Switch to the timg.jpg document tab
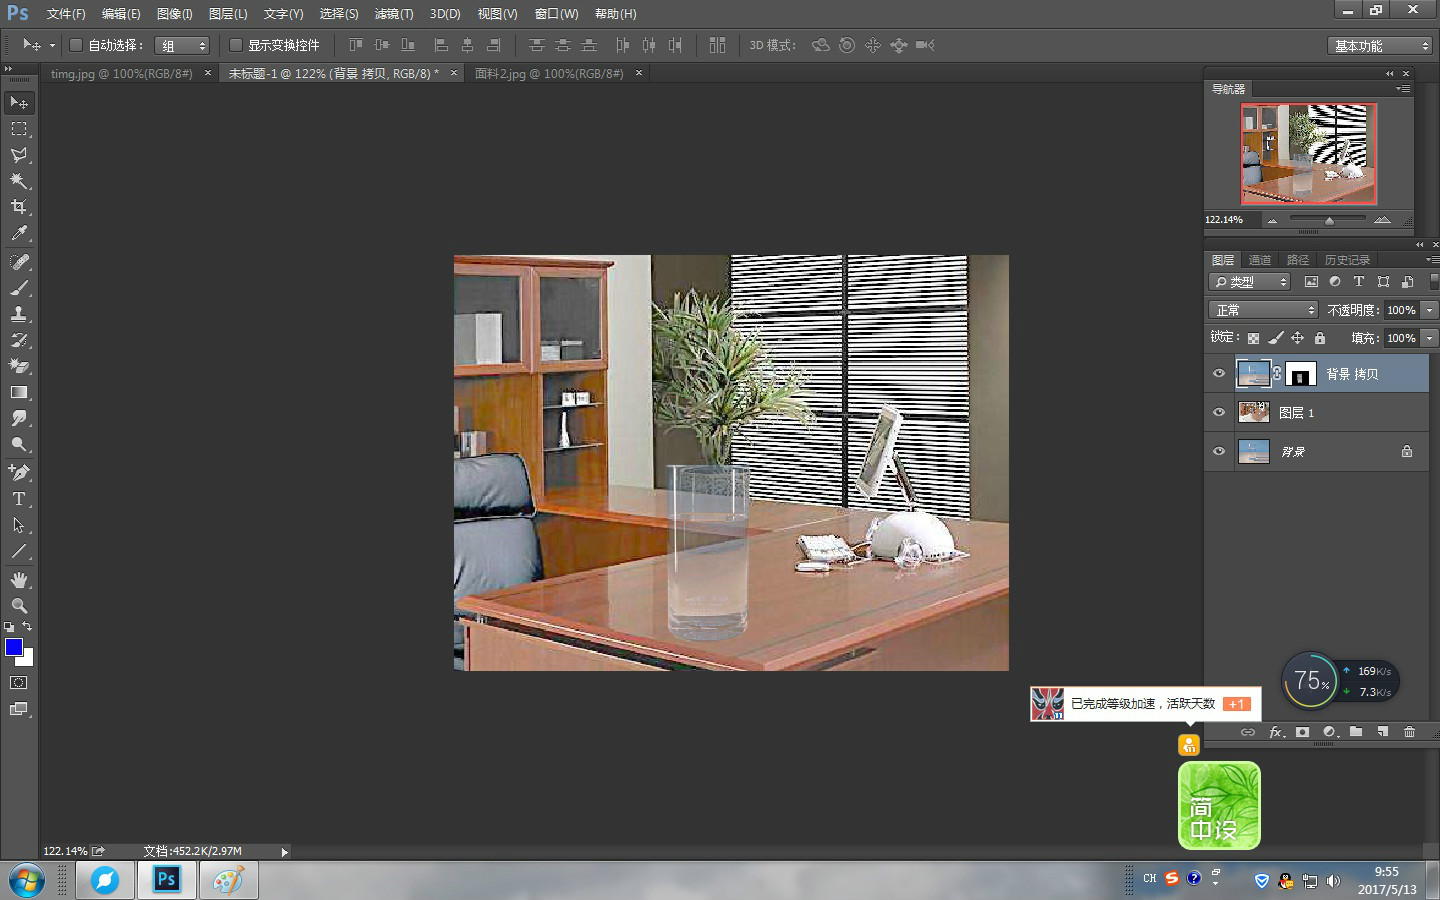The width and height of the screenshot is (1440, 900). click(x=122, y=73)
